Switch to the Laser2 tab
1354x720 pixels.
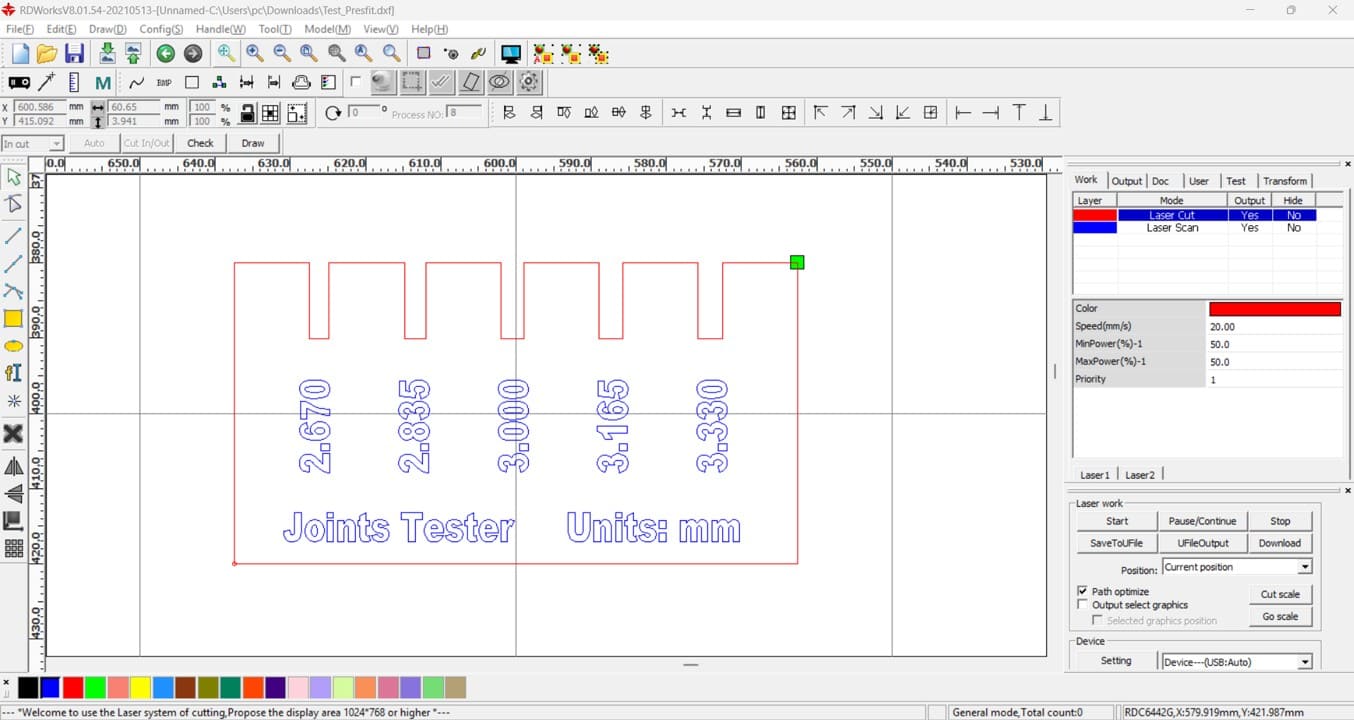1139,475
